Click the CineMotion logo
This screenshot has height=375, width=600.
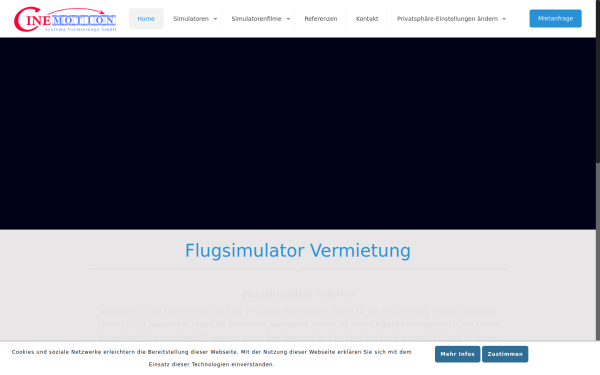[65, 19]
